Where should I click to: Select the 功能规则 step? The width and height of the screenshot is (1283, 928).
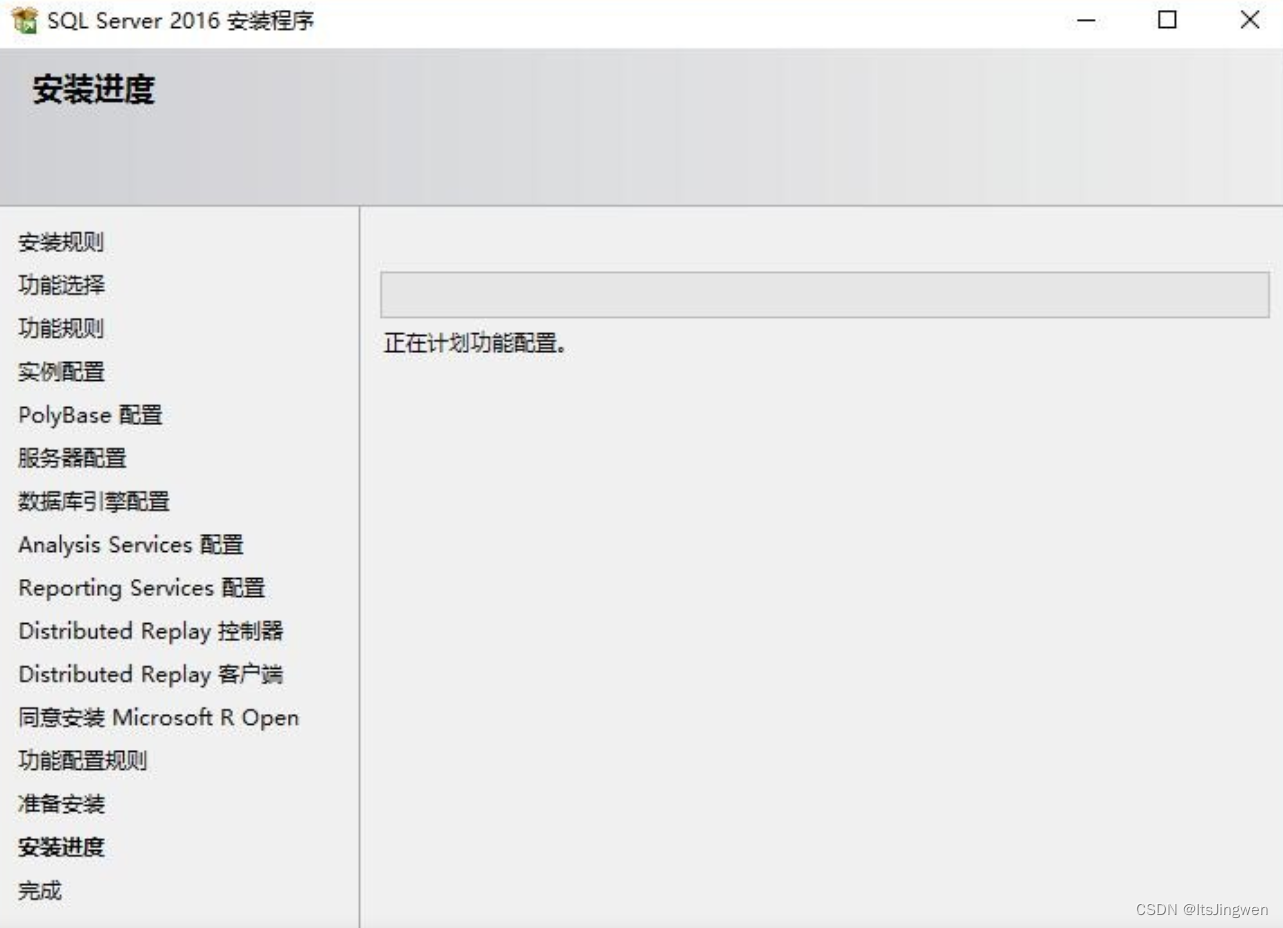point(61,328)
